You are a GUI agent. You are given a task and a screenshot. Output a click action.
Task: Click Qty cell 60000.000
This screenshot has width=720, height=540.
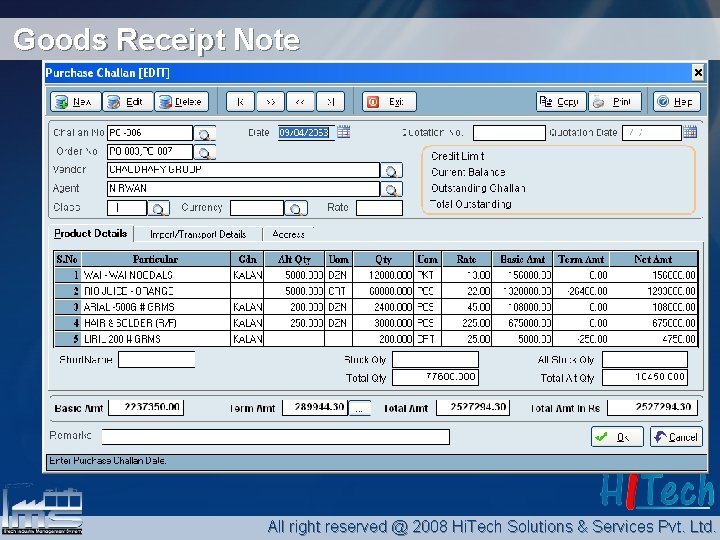(x=383, y=291)
